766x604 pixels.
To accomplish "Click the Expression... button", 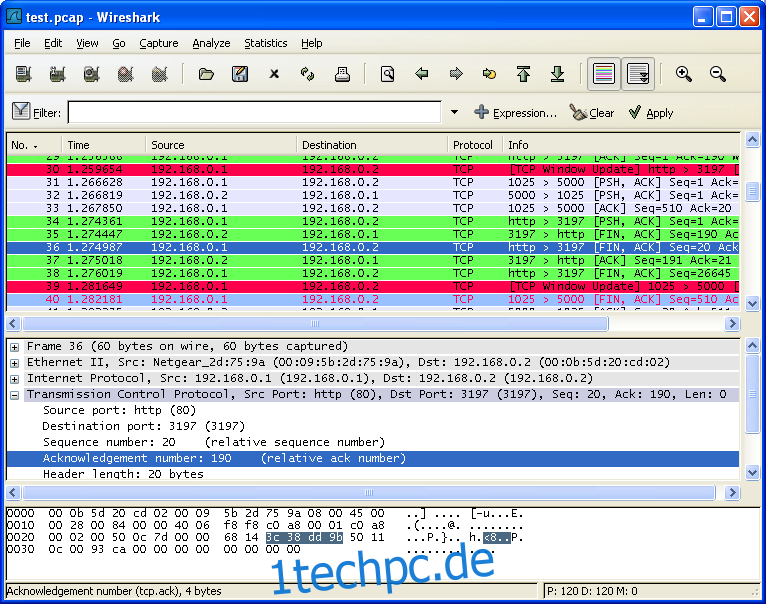I will 515,113.
